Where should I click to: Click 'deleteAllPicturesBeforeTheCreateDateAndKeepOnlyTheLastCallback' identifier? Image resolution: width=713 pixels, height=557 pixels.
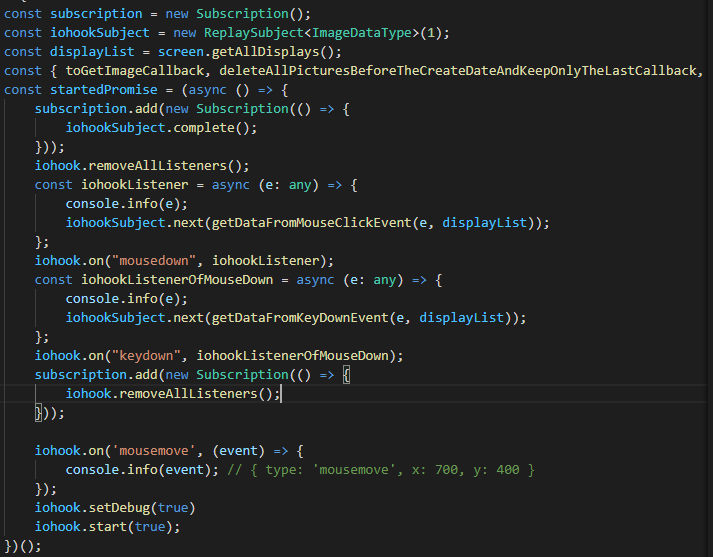point(458,71)
